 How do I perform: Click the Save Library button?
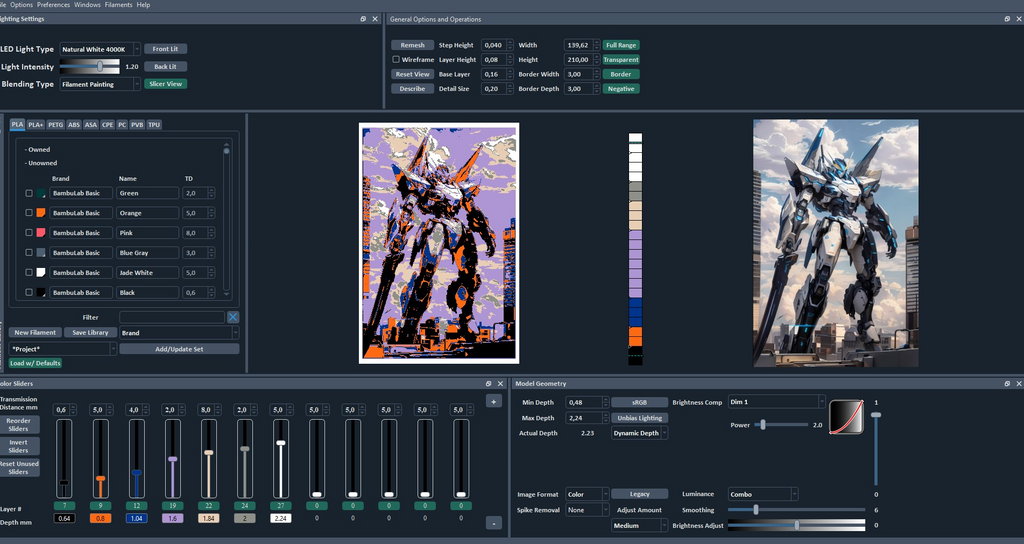point(90,332)
